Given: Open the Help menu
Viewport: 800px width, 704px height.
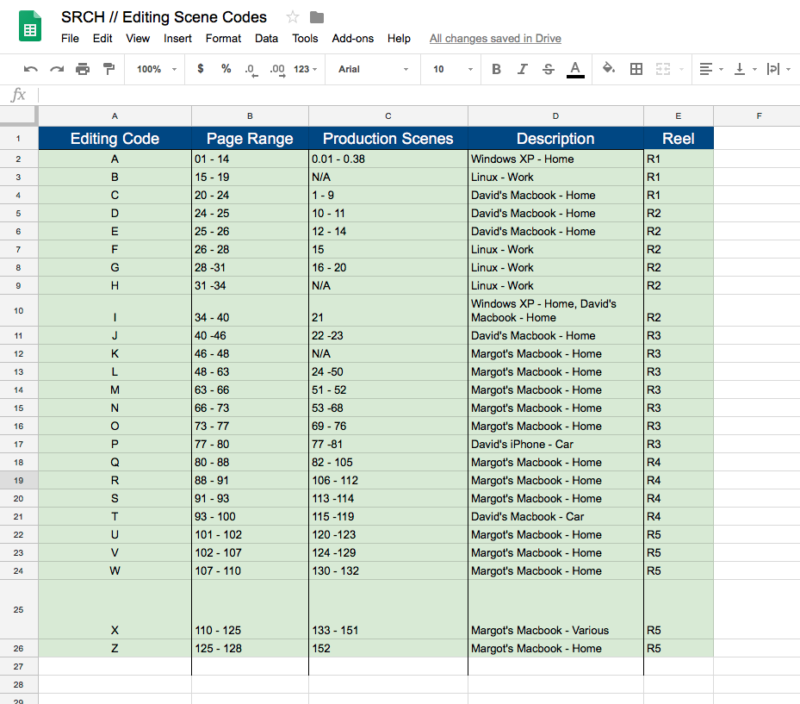Looking at the screenshot, I should point(398,38).
